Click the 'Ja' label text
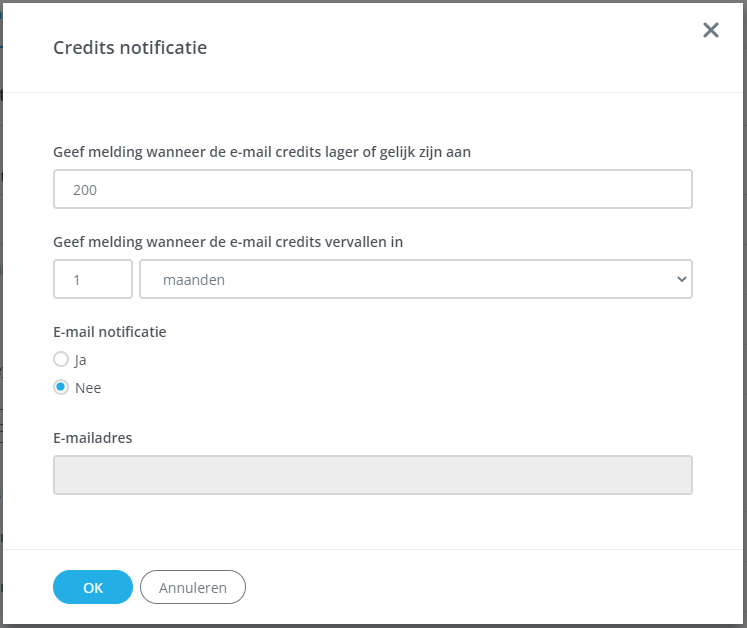 (x=81, y=360)
